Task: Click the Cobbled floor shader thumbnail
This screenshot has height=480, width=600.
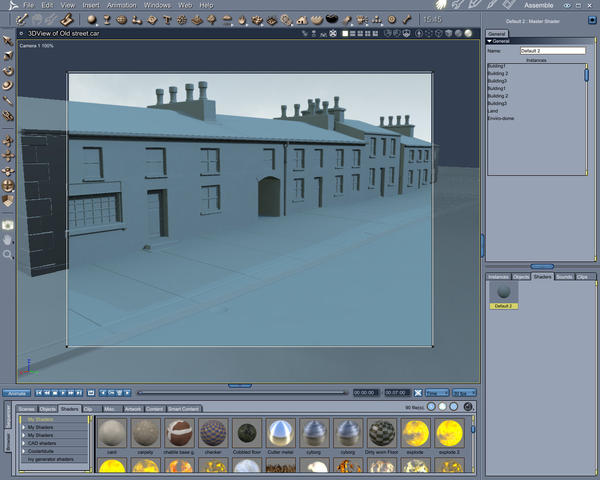Action: [247, 433]
